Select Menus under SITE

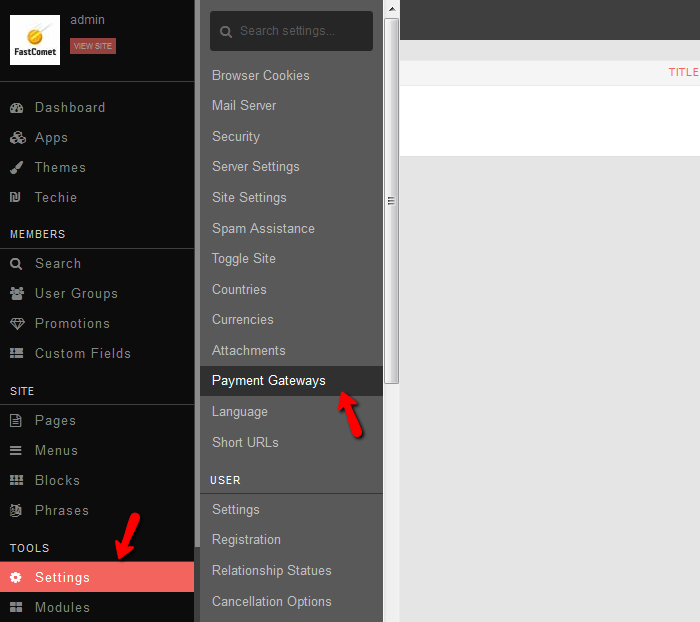97,451
